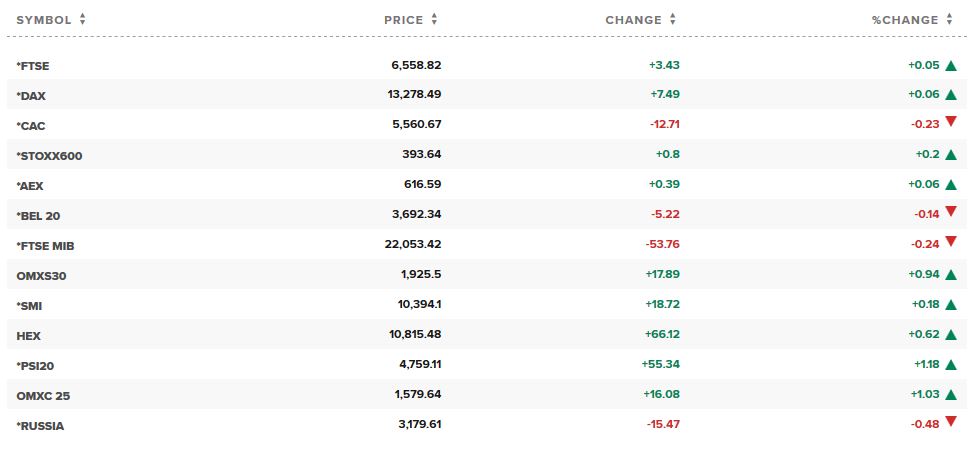
Task: Click green up arrow in PSI20 row
Action: (x=951, y=365)
